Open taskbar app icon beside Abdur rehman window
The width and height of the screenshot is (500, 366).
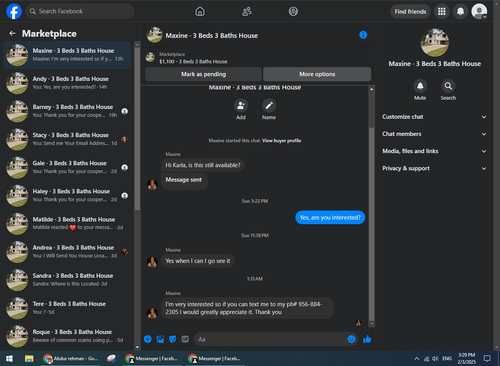(111, 359)
